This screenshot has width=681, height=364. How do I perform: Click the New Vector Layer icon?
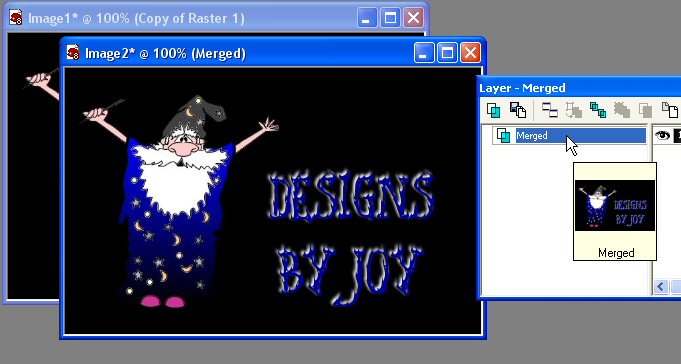[x=518, y=110]
